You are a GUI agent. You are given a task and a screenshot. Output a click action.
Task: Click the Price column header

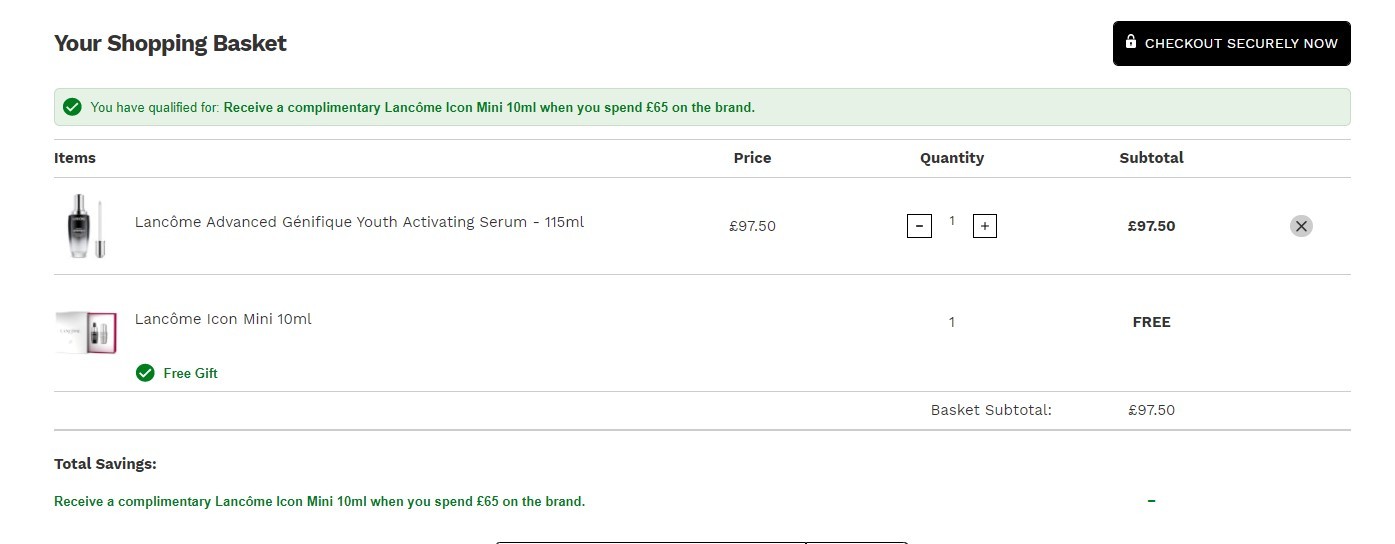coord(753,158)
